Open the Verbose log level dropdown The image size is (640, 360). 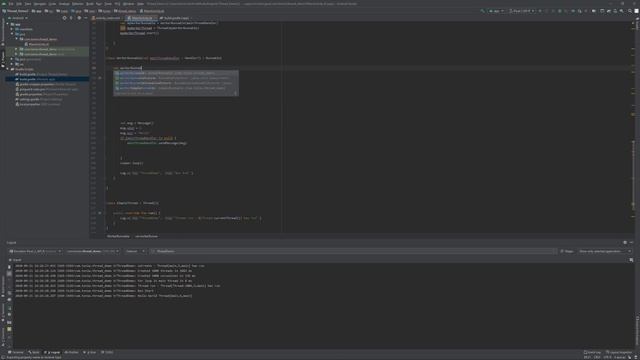(135, 251)
